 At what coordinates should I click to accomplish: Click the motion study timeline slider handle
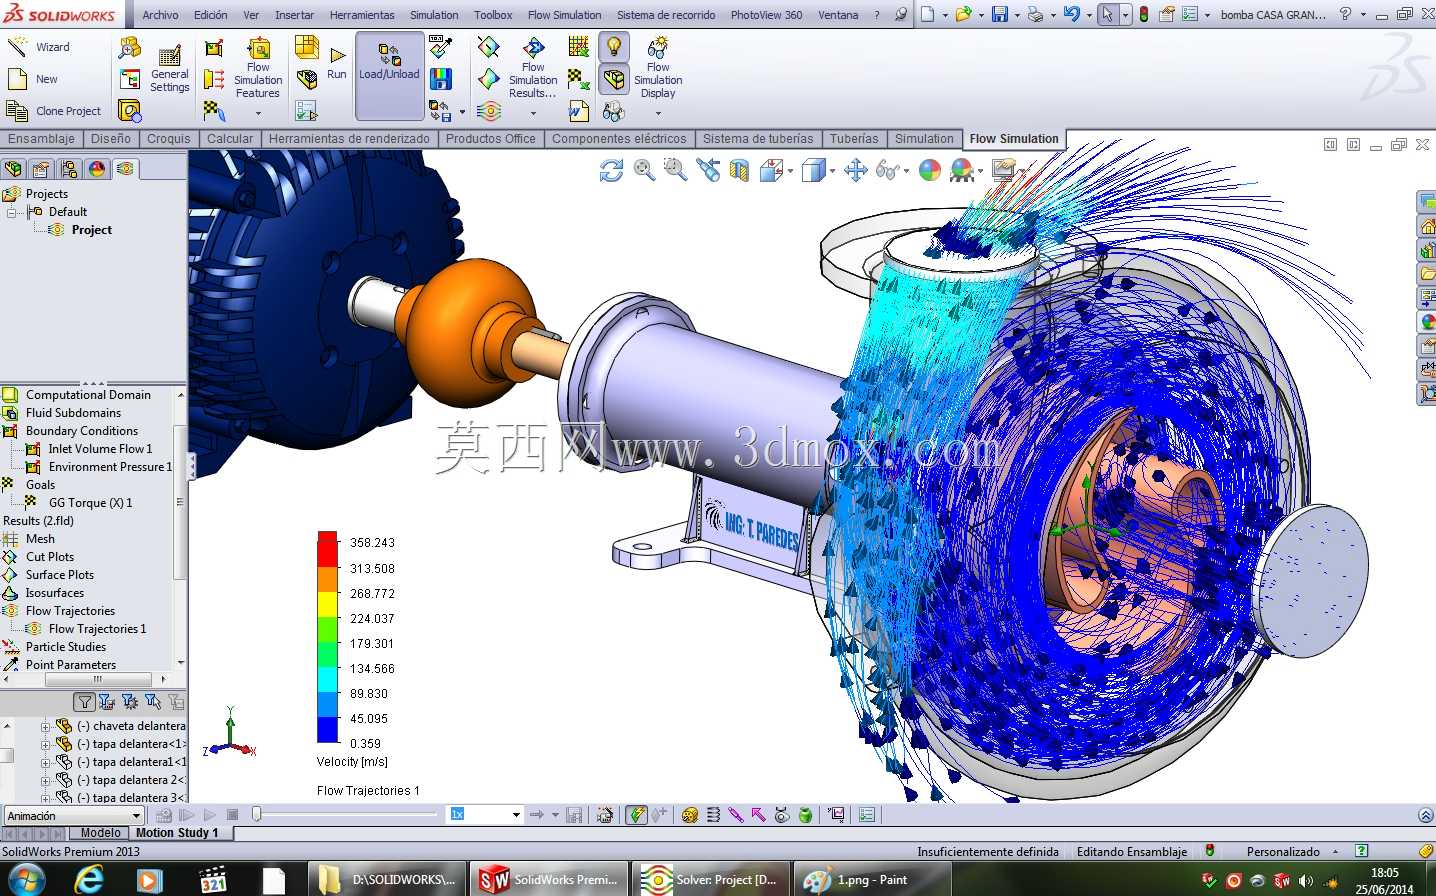[257, 815]
